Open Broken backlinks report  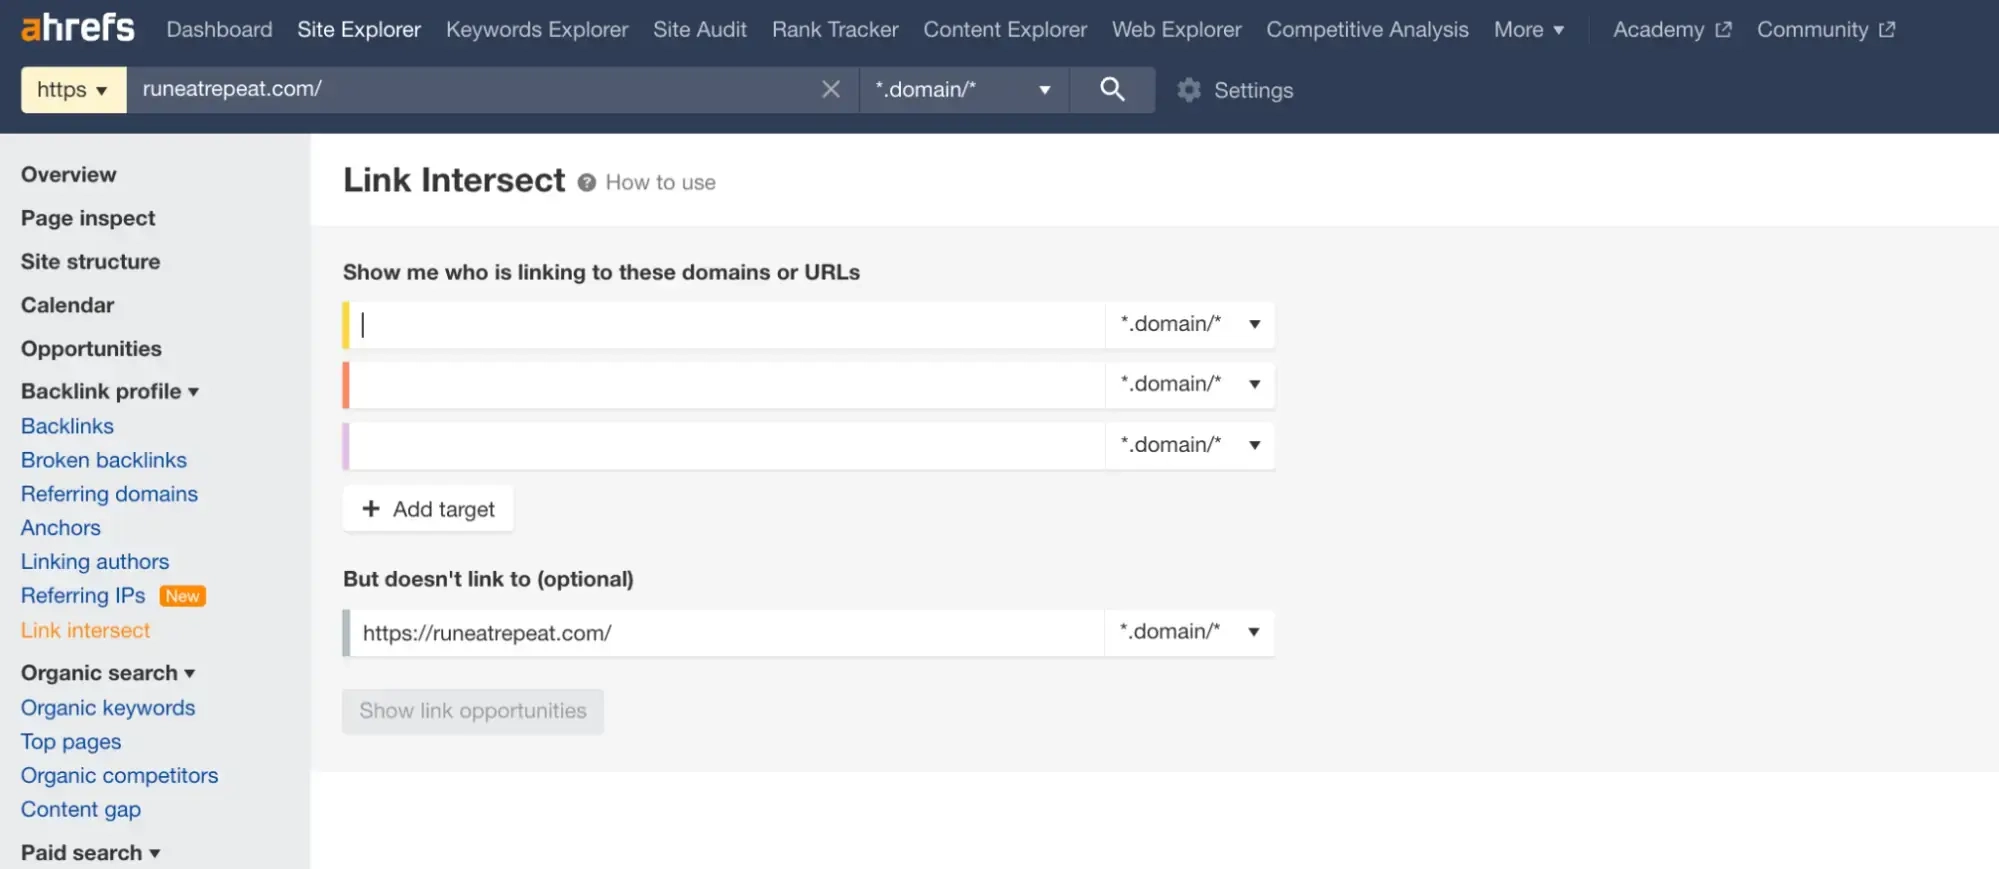pos(104,460)
